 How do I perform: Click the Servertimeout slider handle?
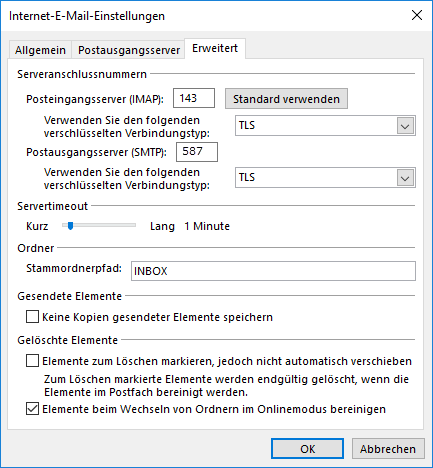point(70,226)
